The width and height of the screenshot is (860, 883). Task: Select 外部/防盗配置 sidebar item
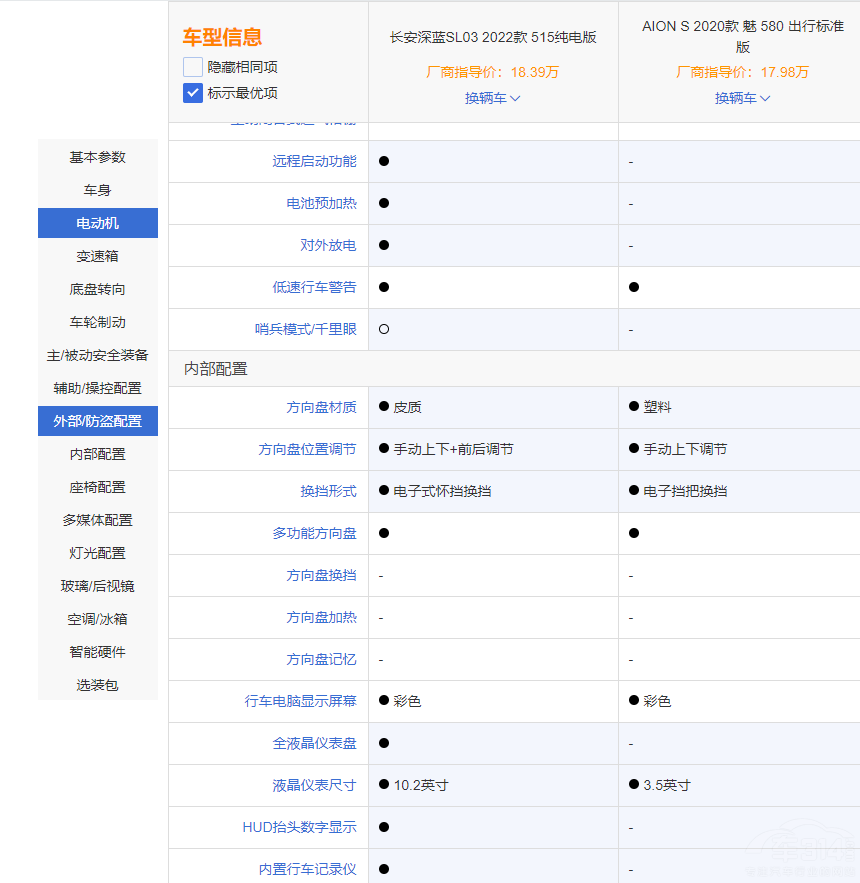click(98, 421)
